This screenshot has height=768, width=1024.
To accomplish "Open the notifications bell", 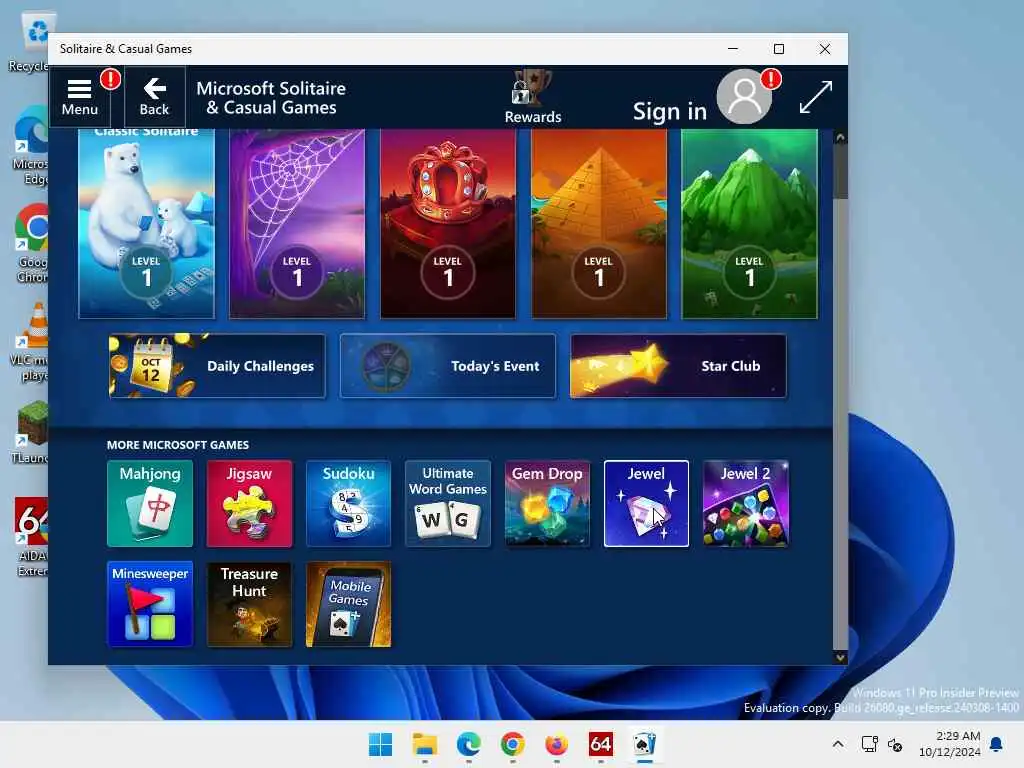I will point(997,744).
